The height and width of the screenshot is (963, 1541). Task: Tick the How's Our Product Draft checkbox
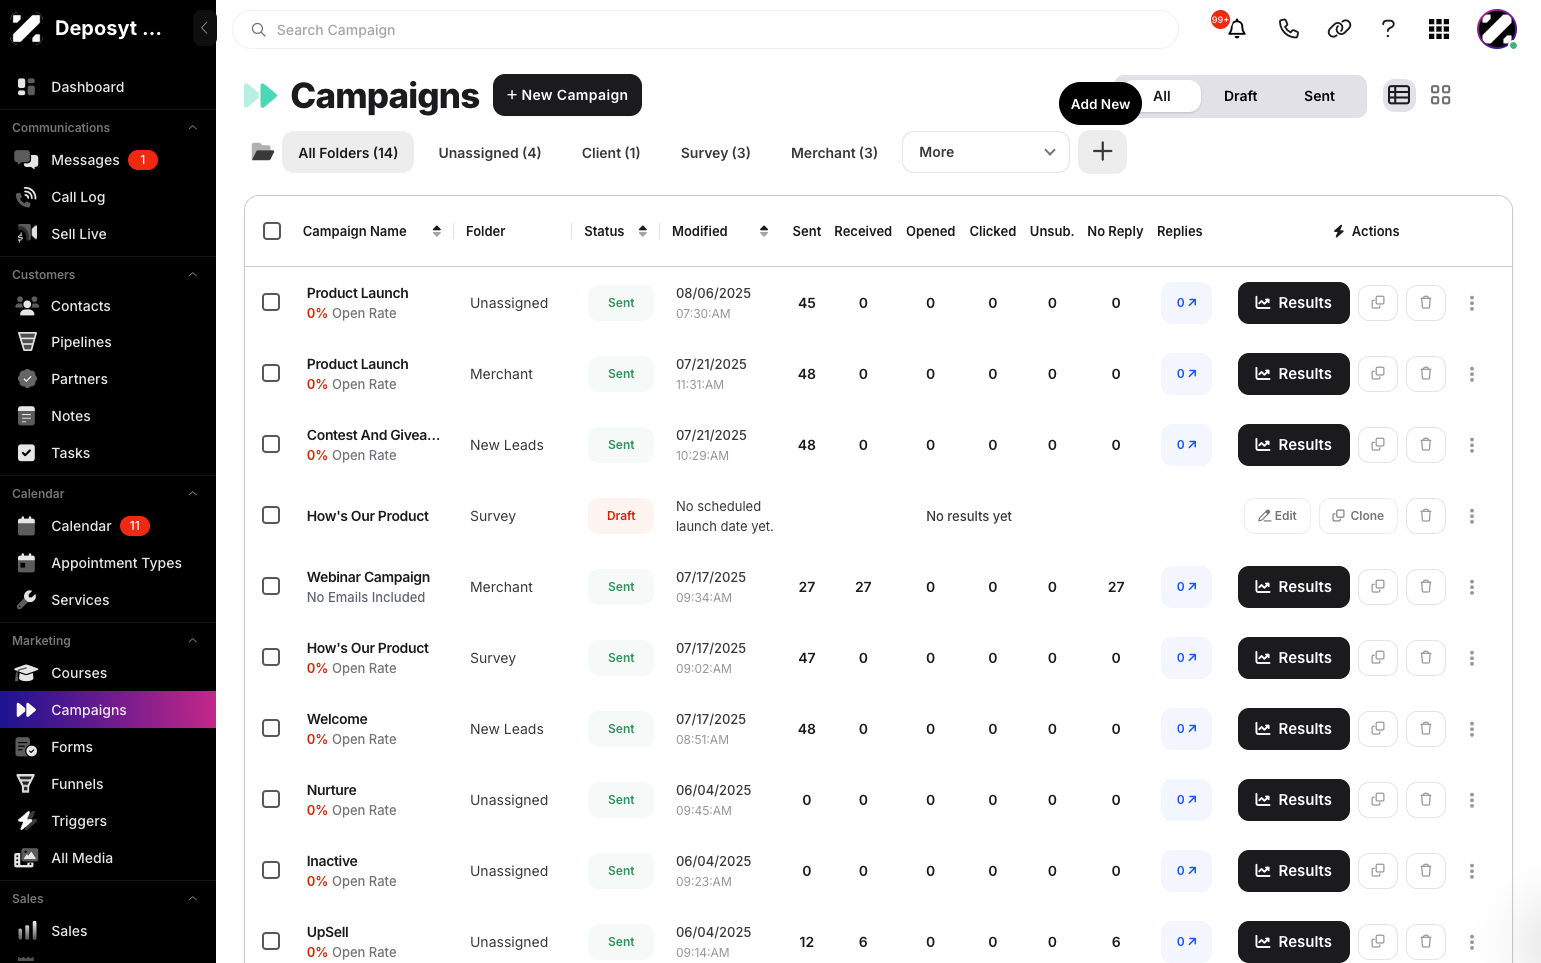click(271, 515)
